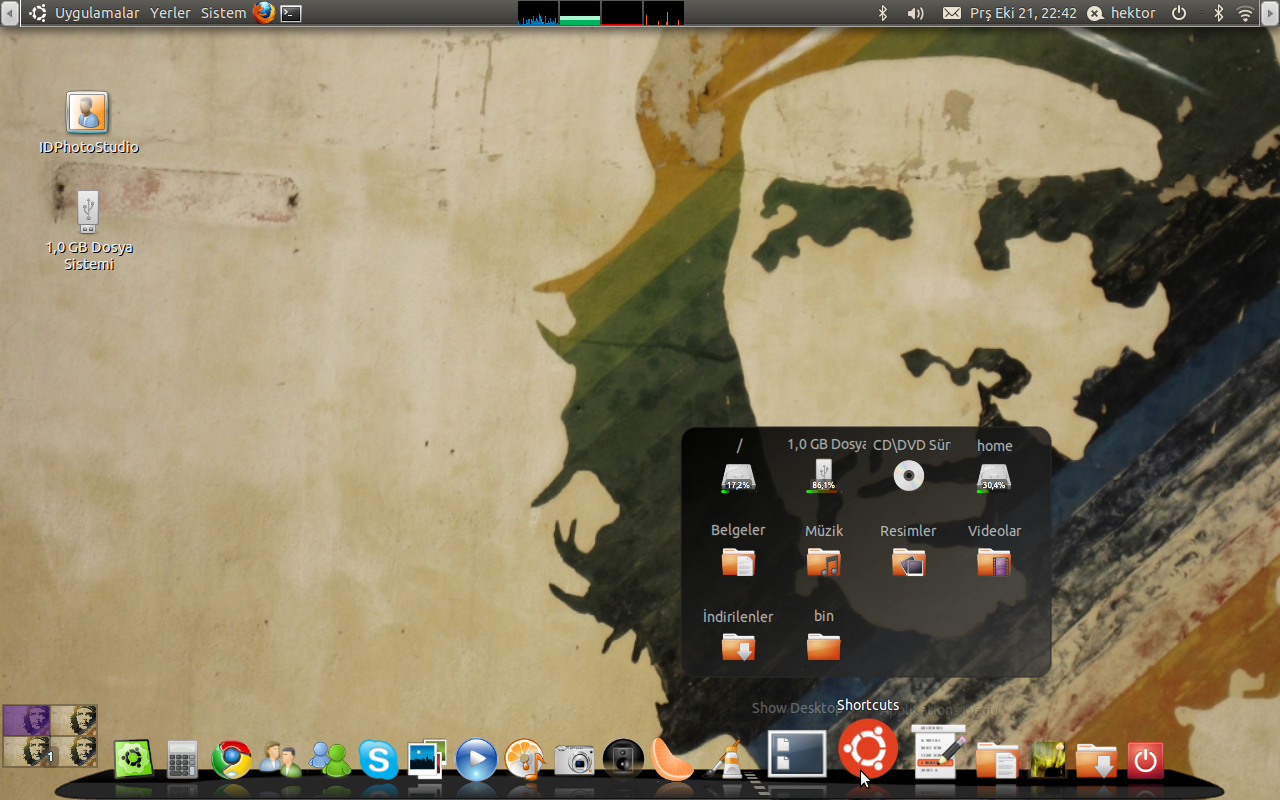Screen dimensions: 1280x800
Task: Open the photo viewer dock icon
Action: click(x=427, y=760)
